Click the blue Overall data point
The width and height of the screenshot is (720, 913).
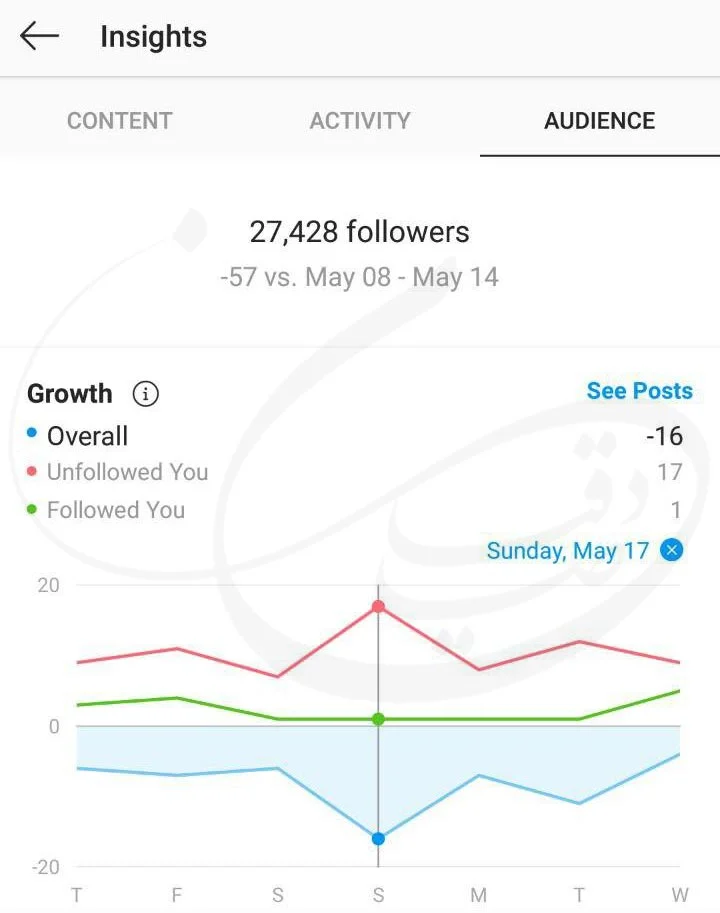378,838
